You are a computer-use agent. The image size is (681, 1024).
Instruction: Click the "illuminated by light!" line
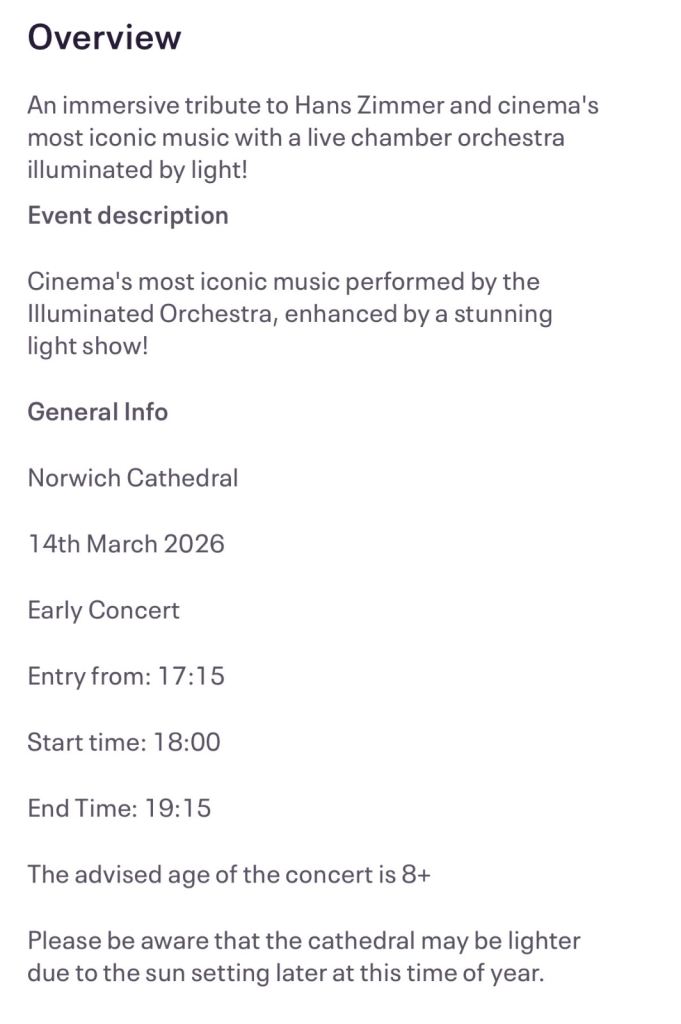coord(137,169)
